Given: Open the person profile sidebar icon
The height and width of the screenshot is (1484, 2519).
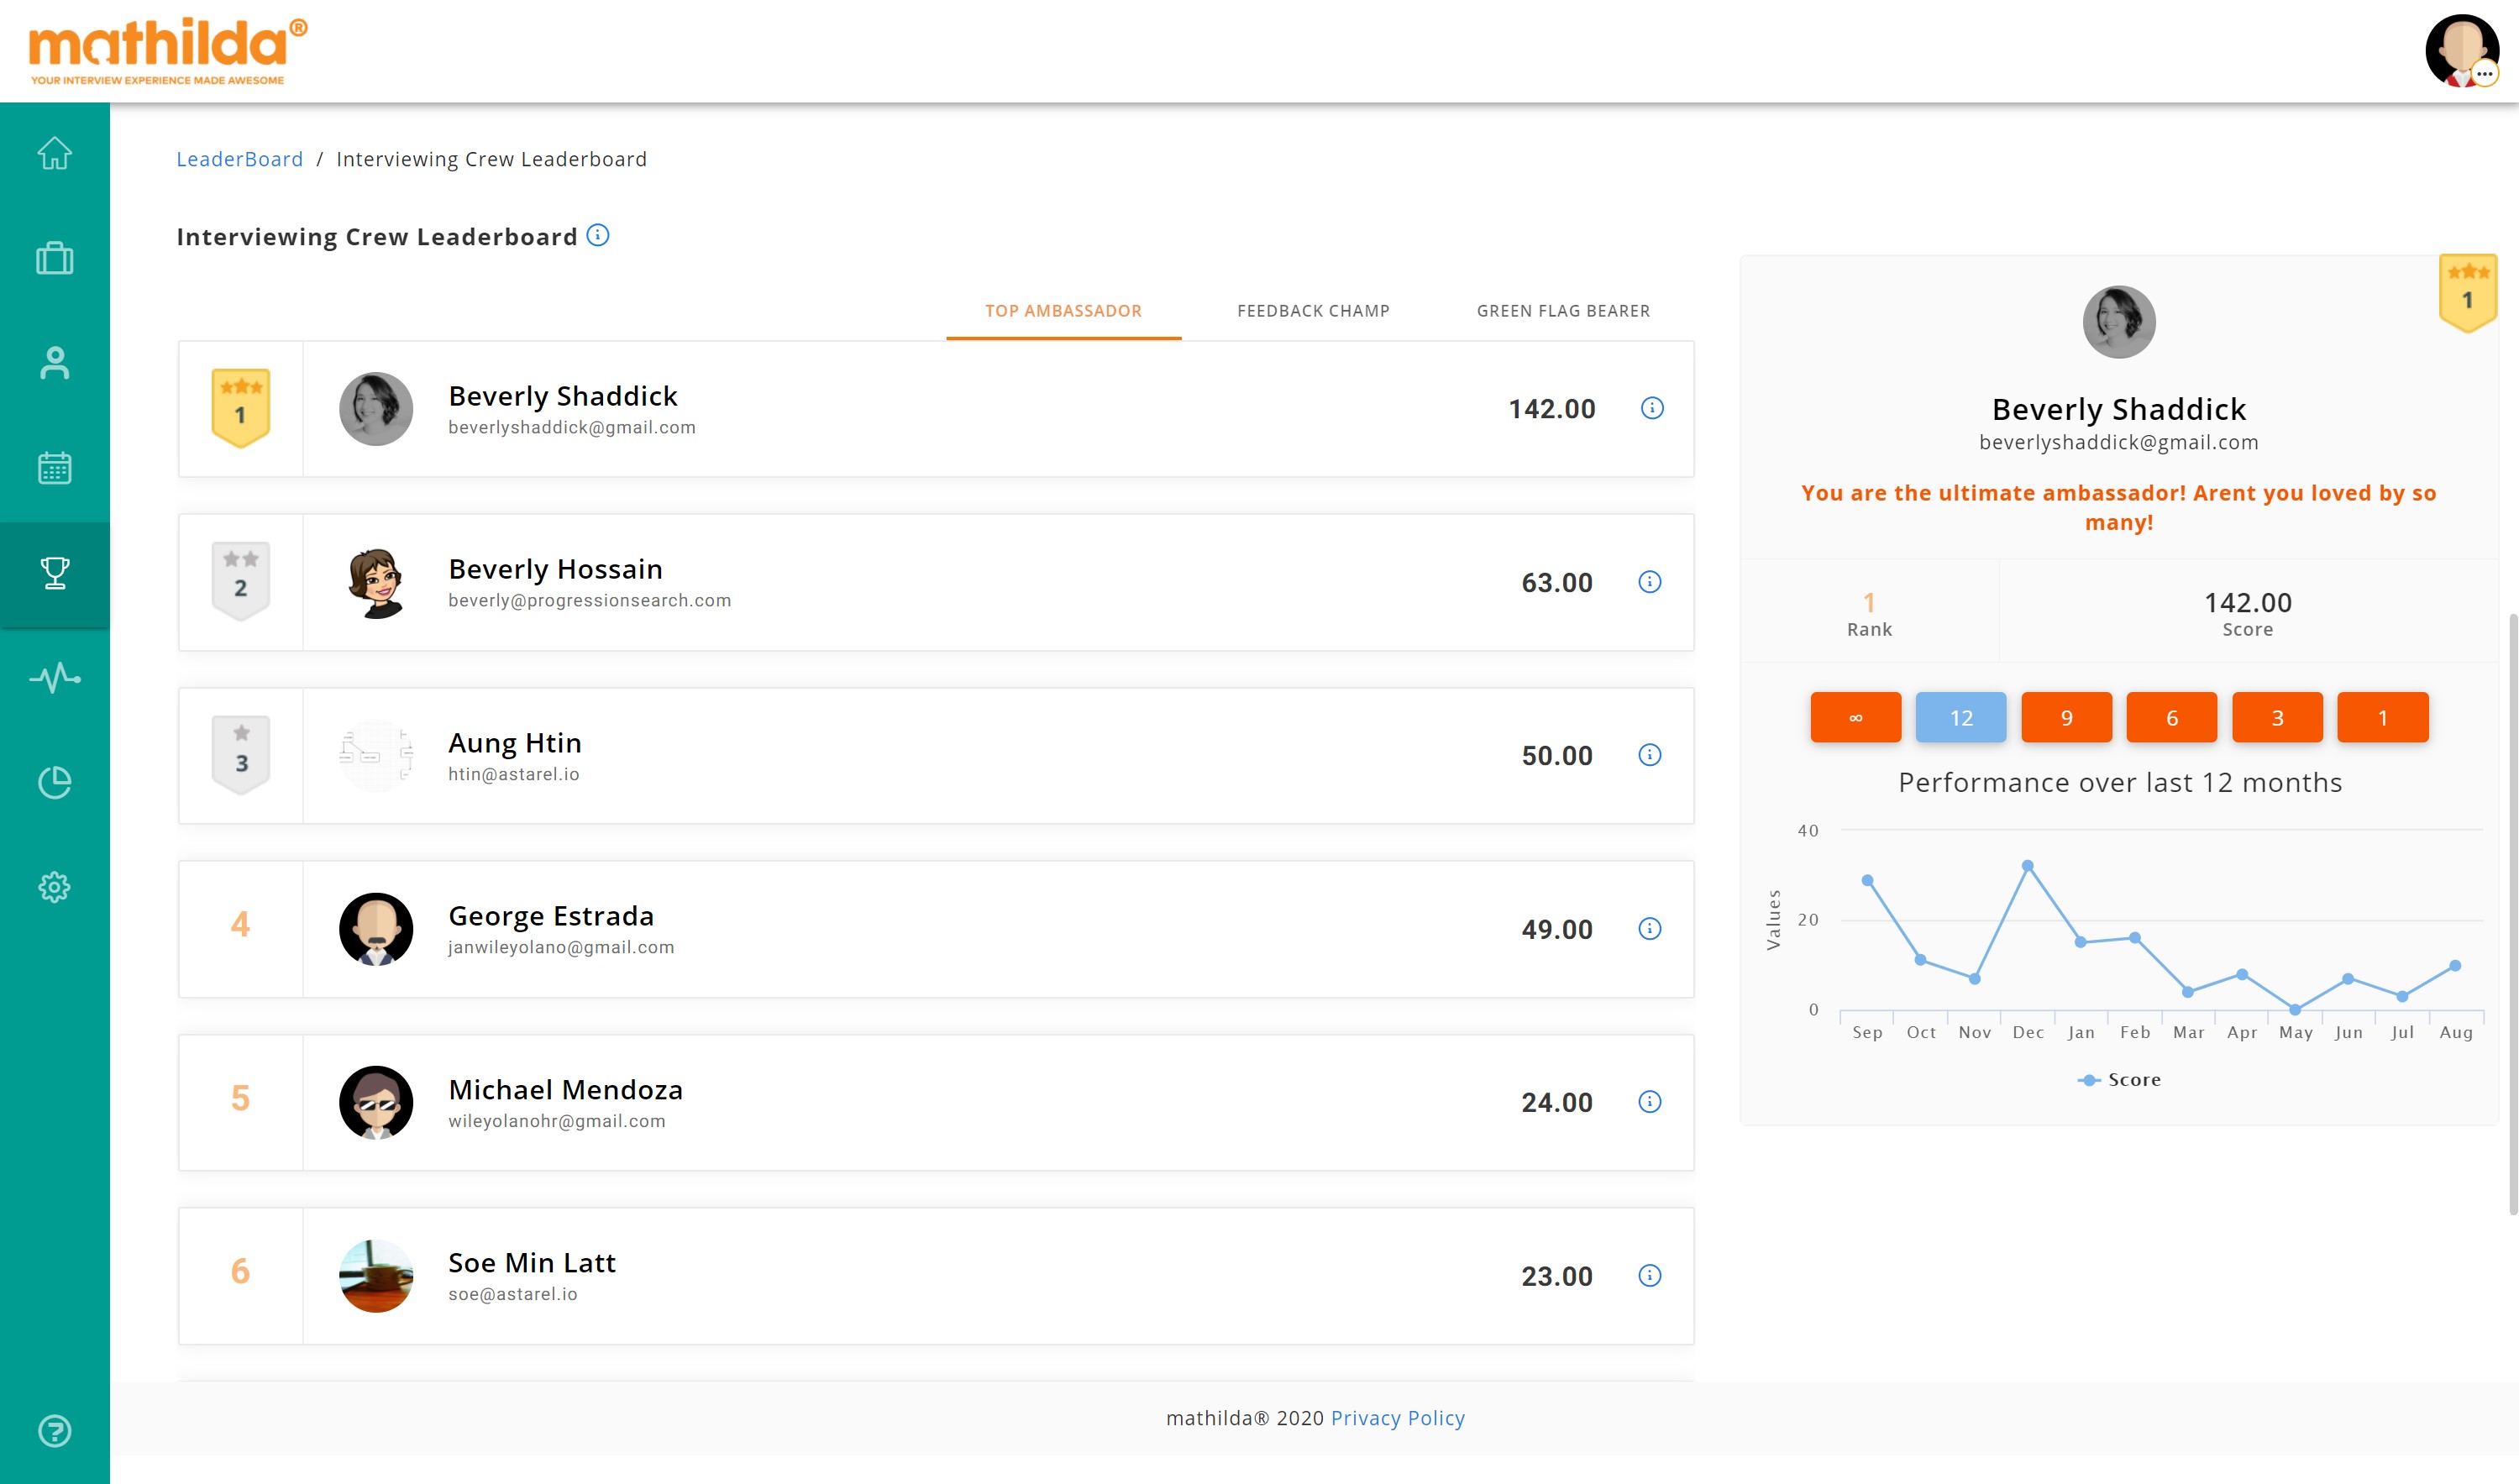Looking at the screenshot, I should click(55, 363).
